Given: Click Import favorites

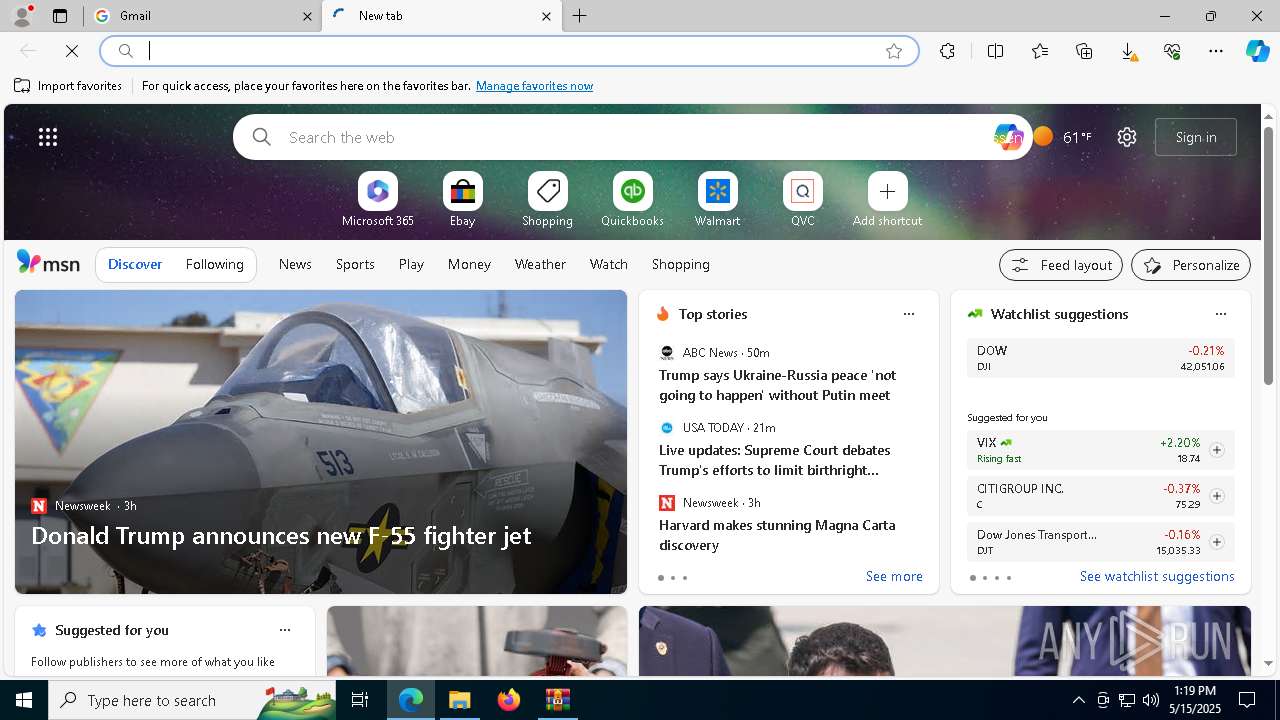Looking at the screenshot, I should click(68, 86).
